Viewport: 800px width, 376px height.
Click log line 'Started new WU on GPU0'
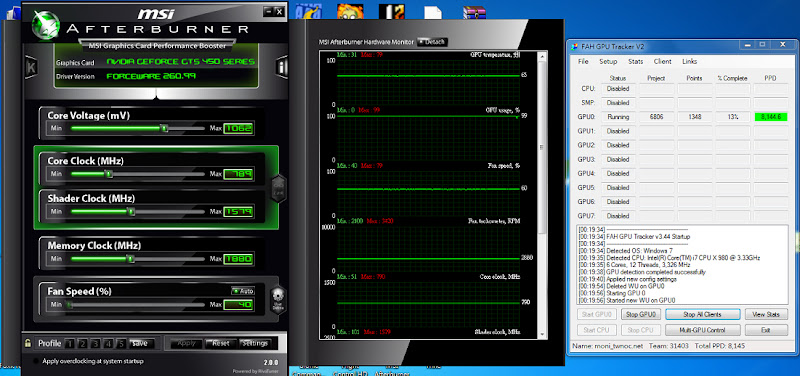[627, 300]
